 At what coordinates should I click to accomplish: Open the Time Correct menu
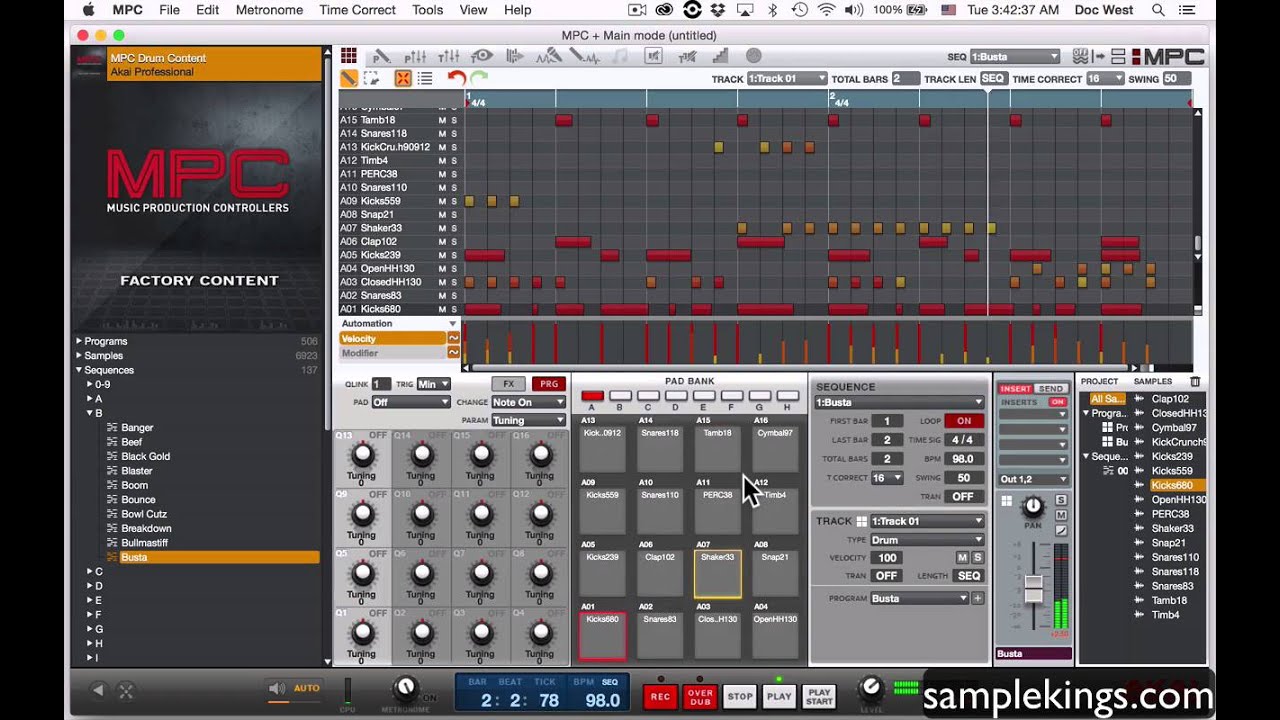click(x=357, y=10)
